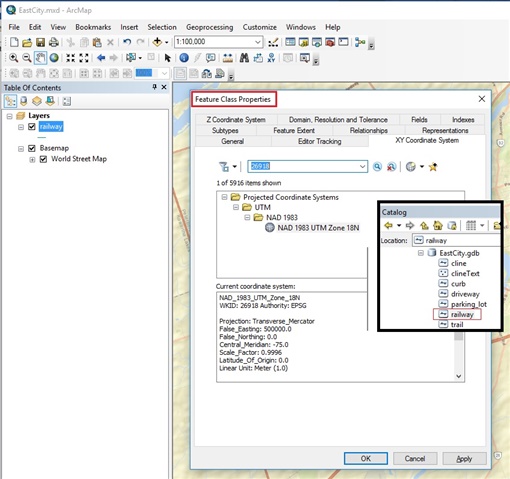Expand the World Street Map layer
Screen dimensions: 510x479
[32, 159]
